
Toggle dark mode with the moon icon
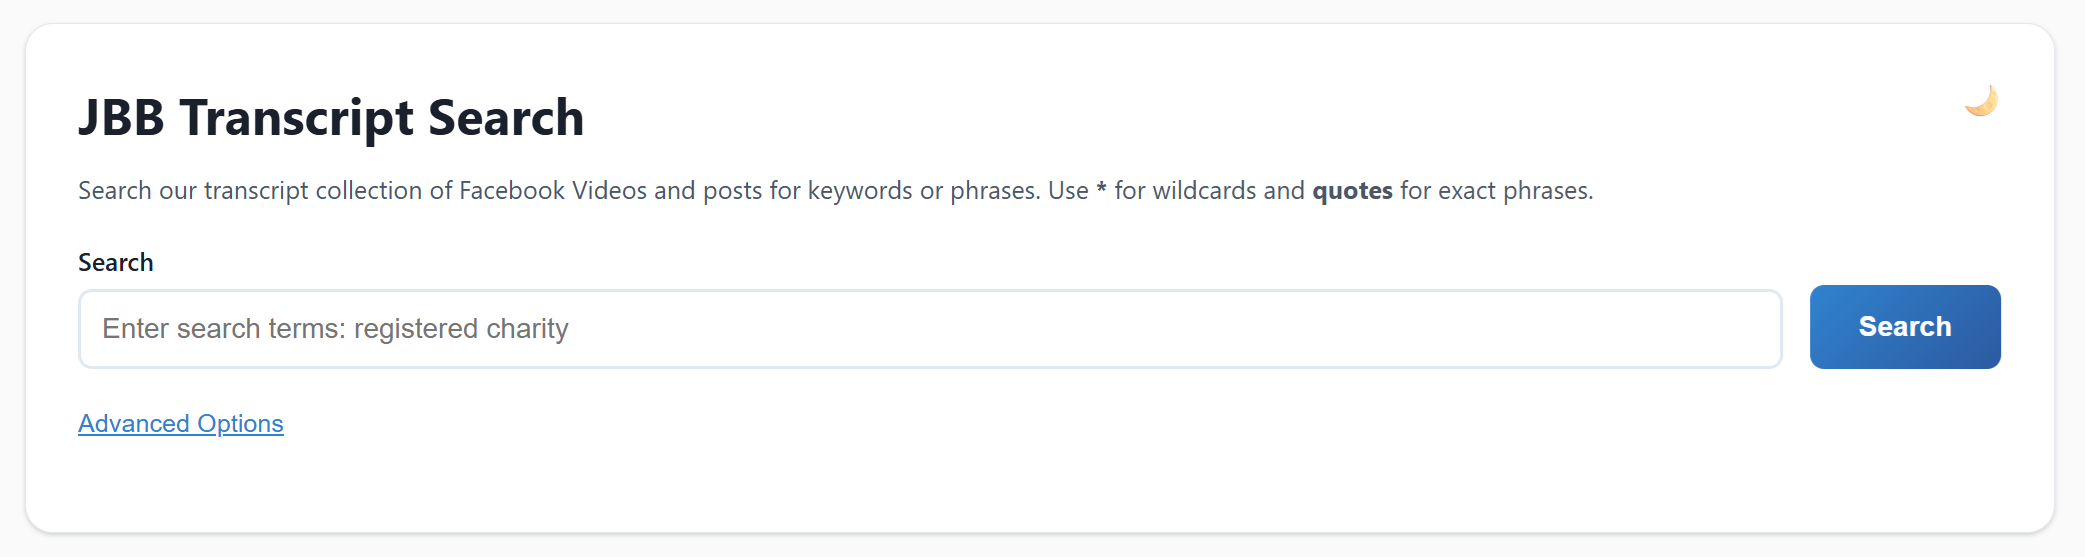click(x=1981, y=101)
